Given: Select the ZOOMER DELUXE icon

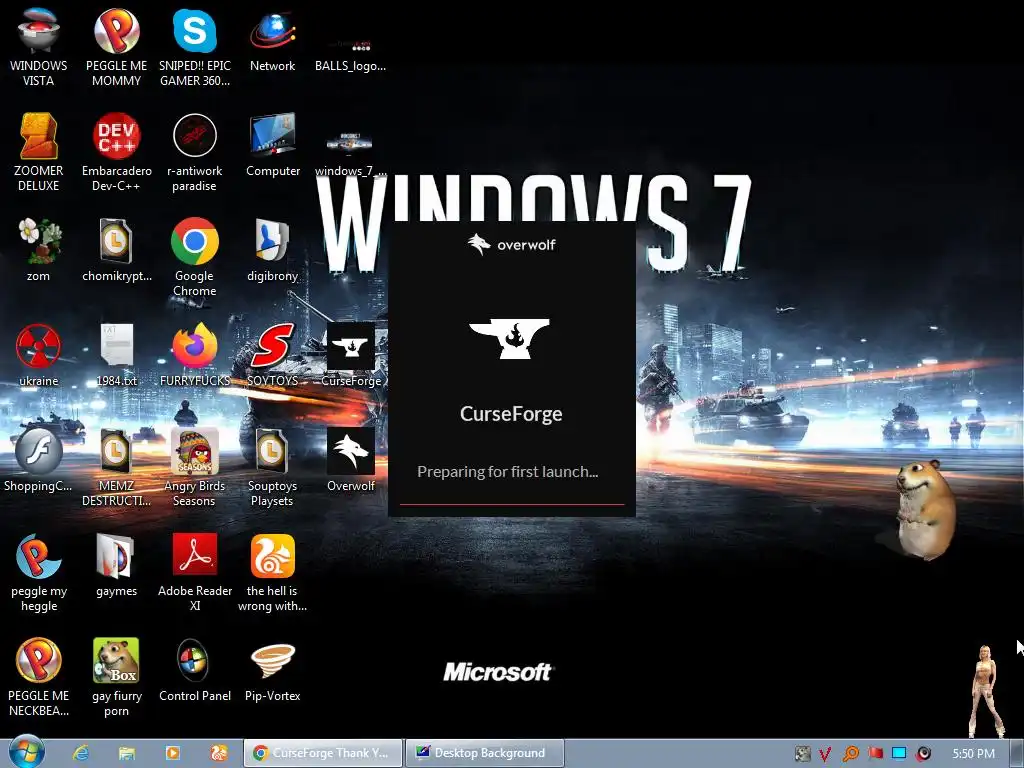Looking at the screenshot, I should [39, 152].
